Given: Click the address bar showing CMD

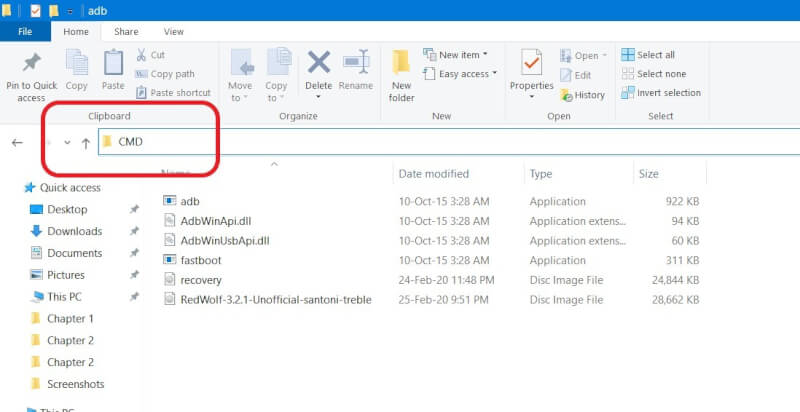Looking at the screenshot, I should (x=449, y=142).
